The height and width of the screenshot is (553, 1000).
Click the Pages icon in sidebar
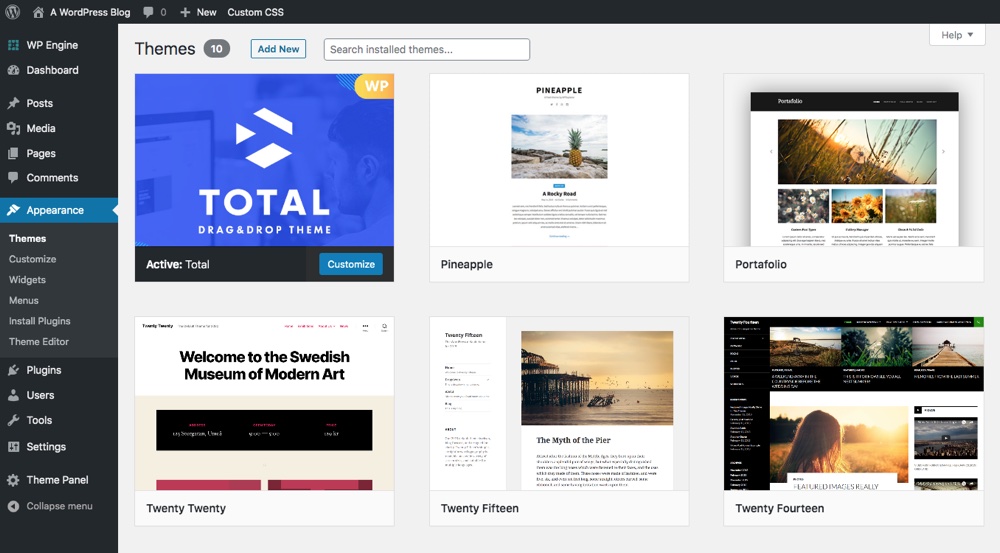(x=13, y=153)
